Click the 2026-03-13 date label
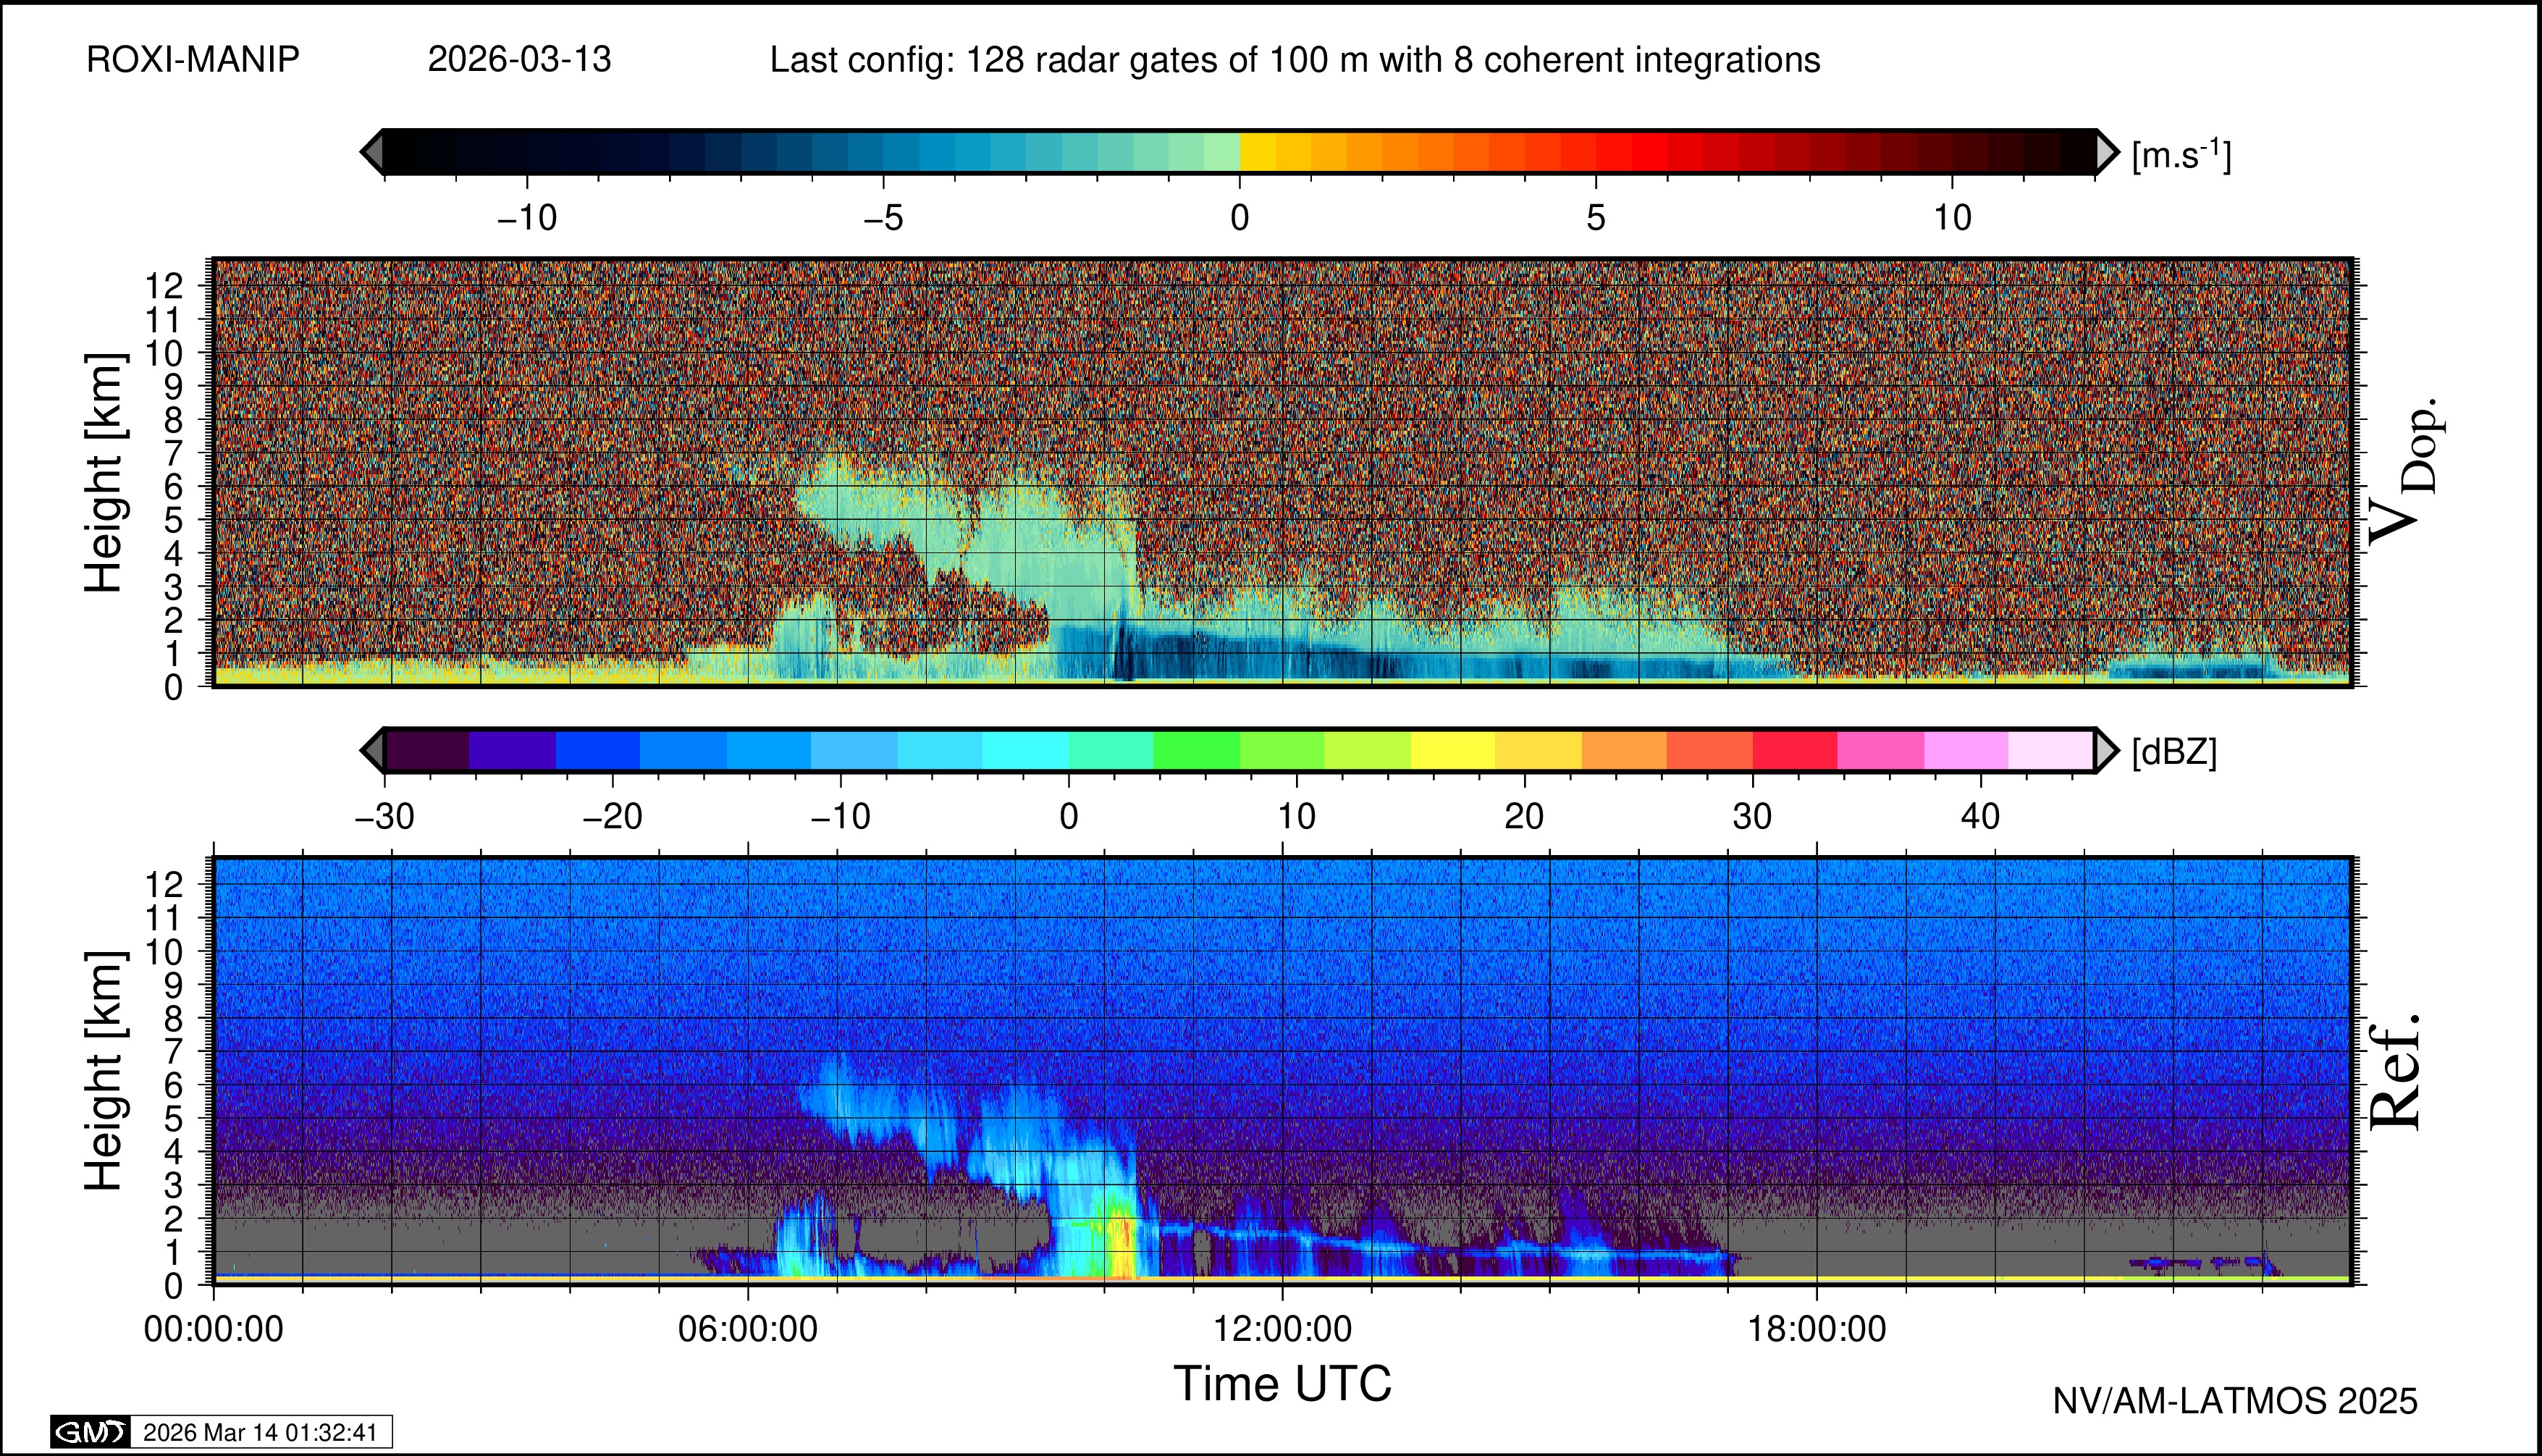The height and width of the screenshot is (1456, 2542). [519, 60]
